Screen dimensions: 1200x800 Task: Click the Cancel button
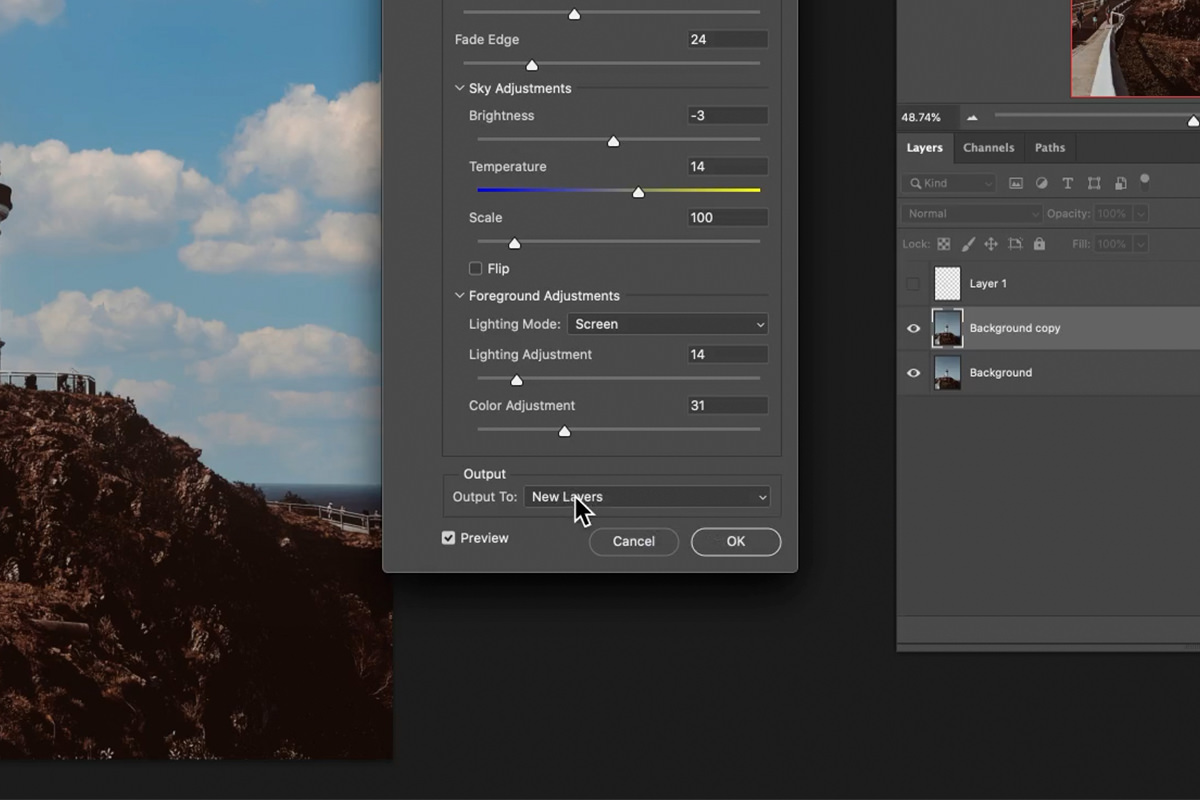click(x=633, y=541)
